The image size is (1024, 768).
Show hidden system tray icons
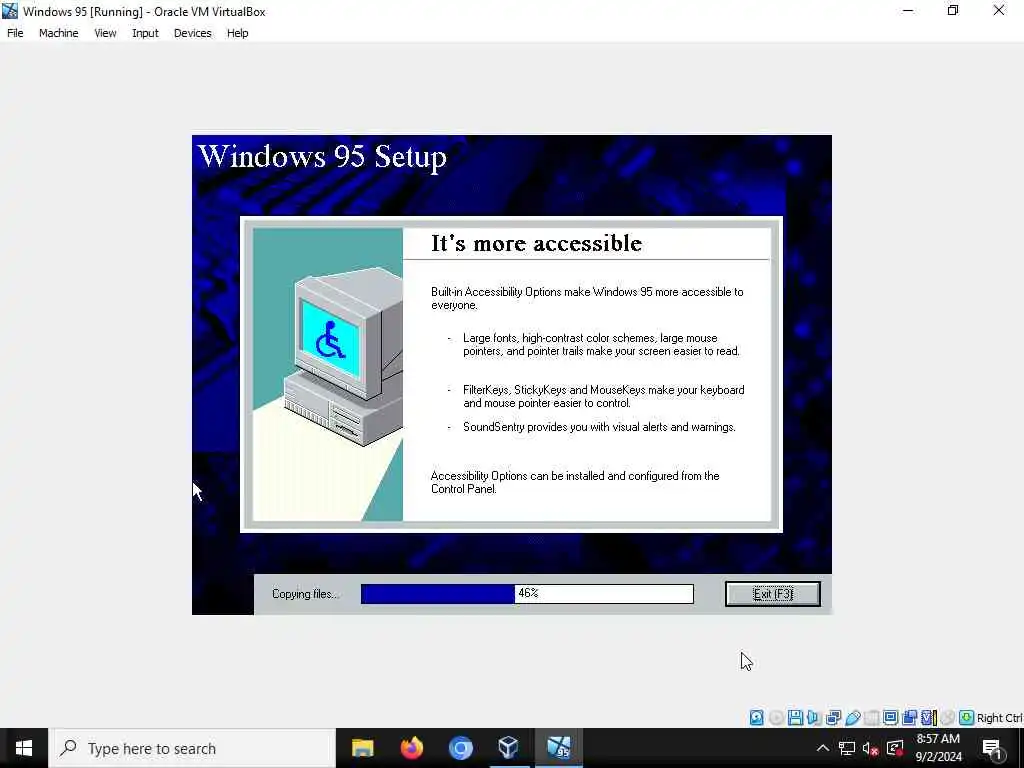click(823, 748)
